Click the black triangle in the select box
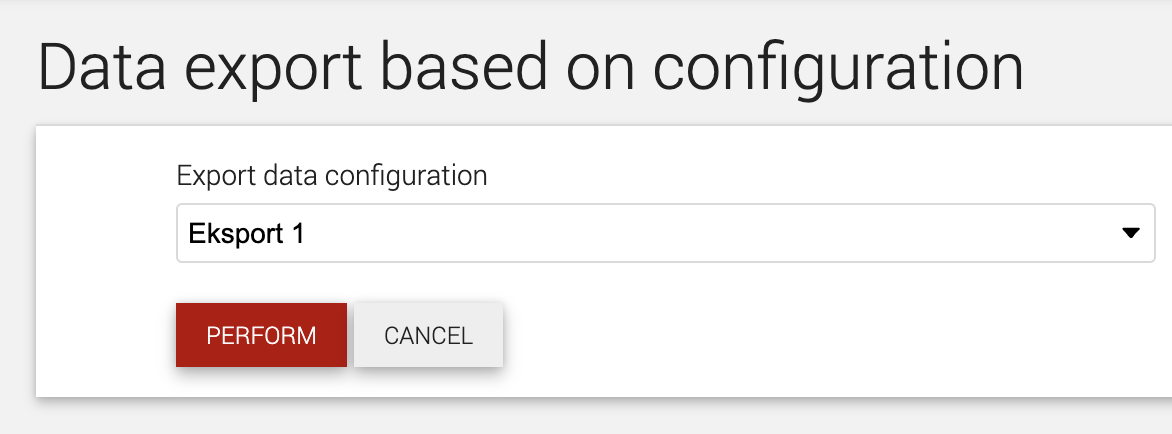The image size is (1172, 434). point(1130,234)
